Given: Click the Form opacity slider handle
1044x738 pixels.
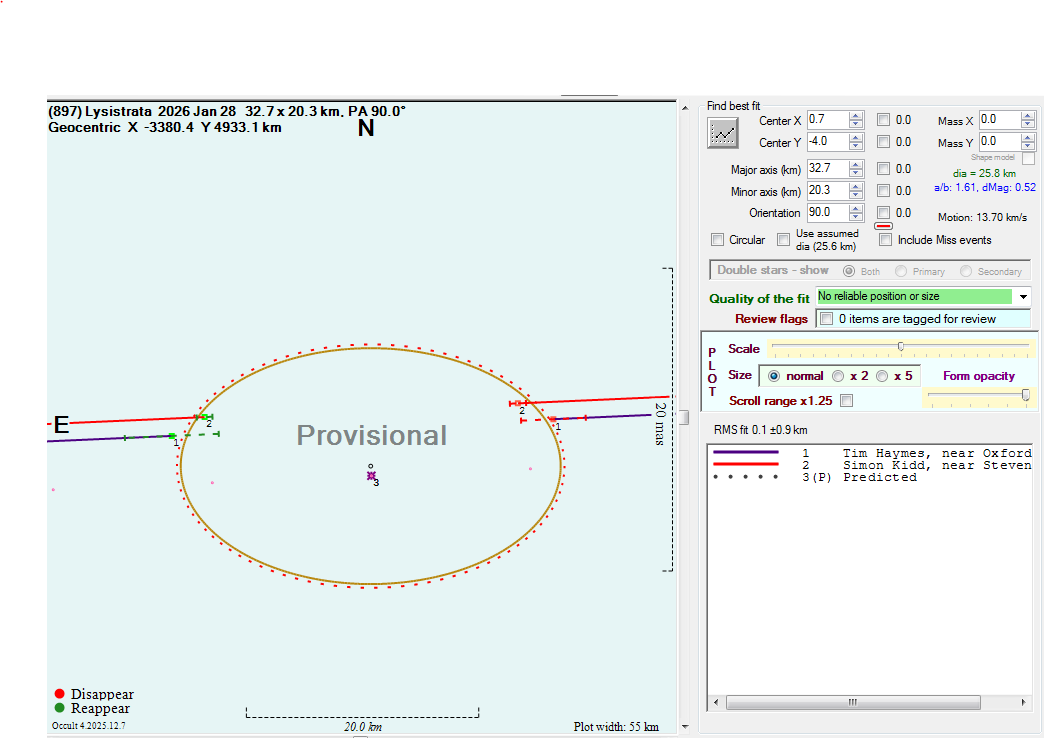Looking at the screenshot, I should [x=1025, y=395].
